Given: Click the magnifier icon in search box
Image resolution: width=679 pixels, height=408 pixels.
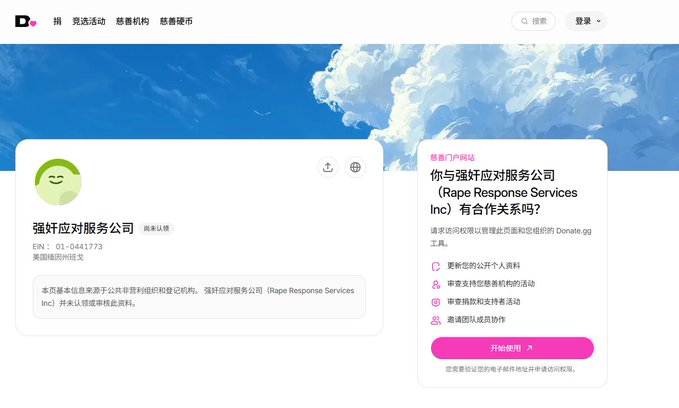Looking at the screenshot, I should (524, 21).
